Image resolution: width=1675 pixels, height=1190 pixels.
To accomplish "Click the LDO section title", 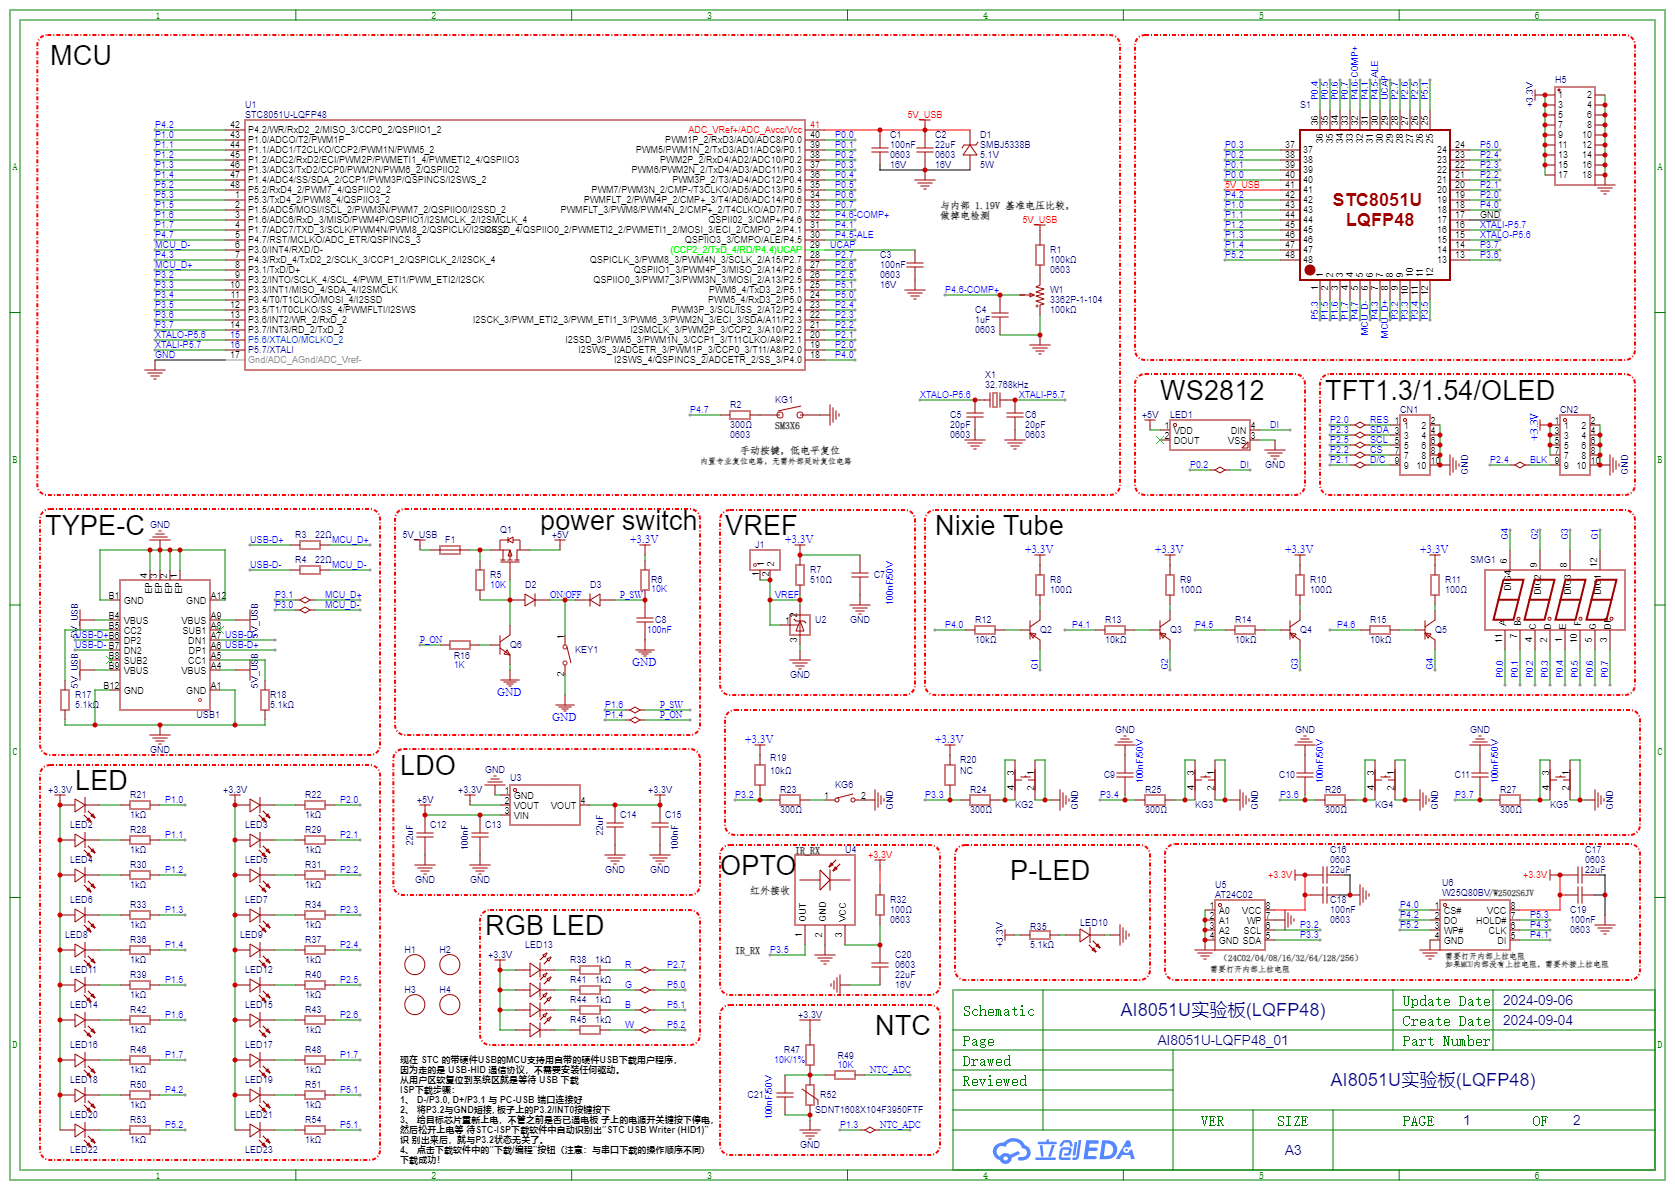I will click(x=428, y=766).
